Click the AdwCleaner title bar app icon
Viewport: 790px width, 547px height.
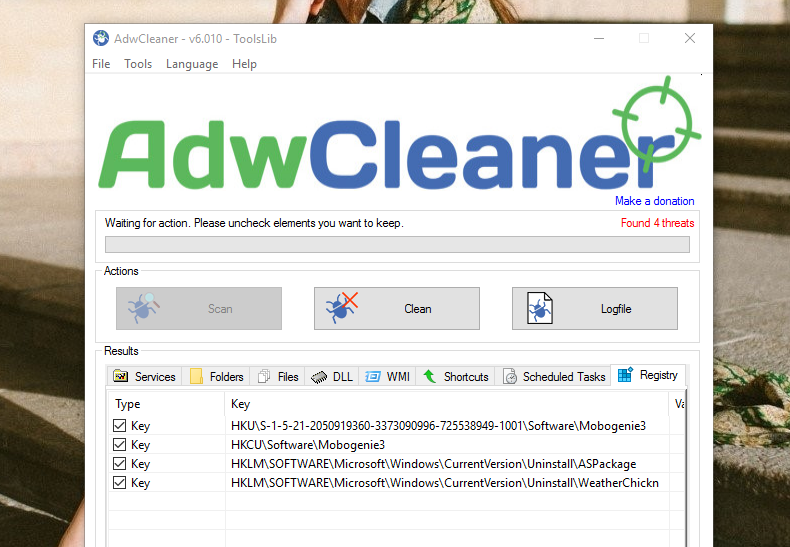tap(101, 38)
